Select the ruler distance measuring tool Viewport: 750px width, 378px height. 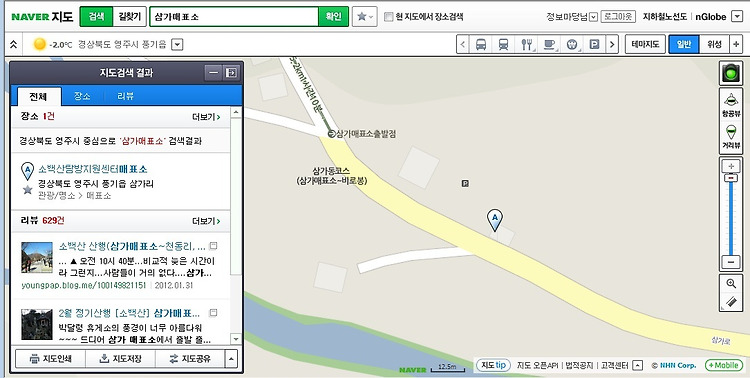pos(731,301)
